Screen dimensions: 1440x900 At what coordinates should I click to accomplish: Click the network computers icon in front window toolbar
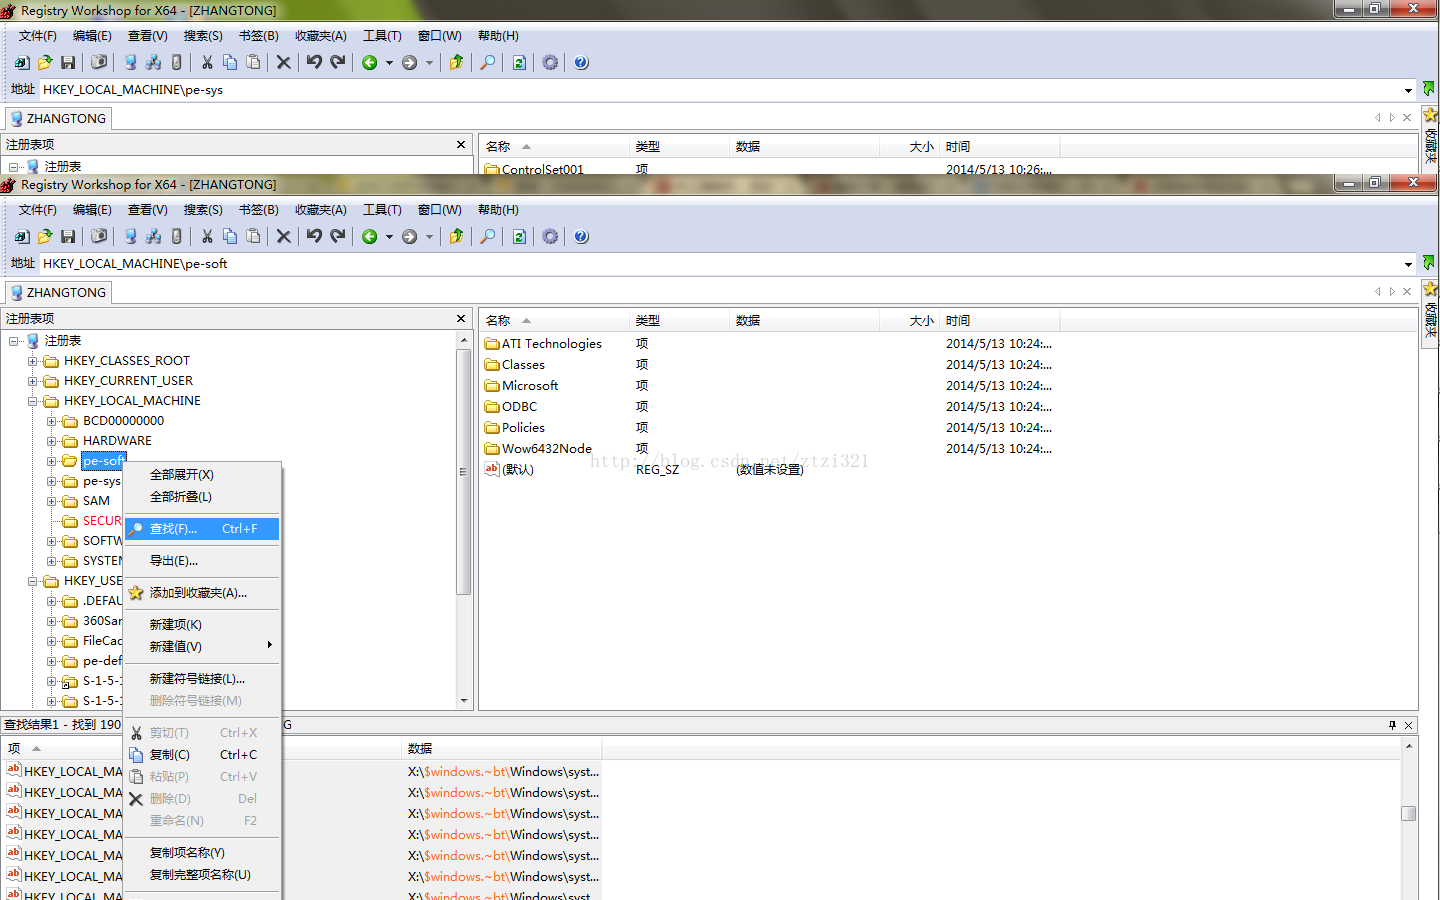tap(153, 236)
